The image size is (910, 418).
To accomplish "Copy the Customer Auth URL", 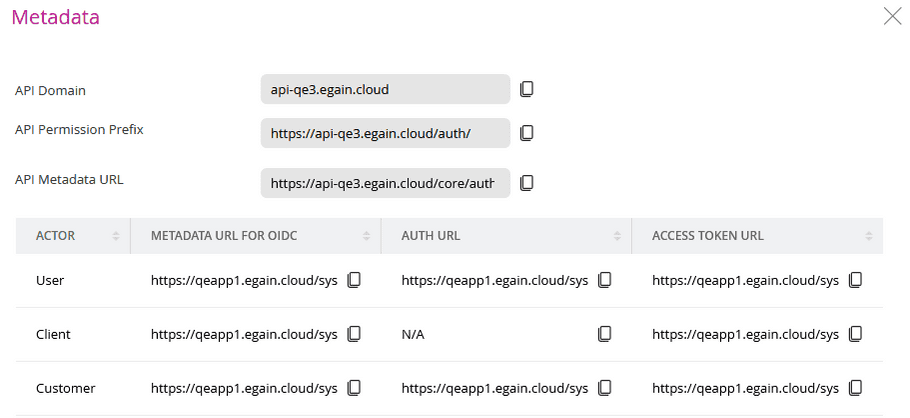I will tap(604, 388).
